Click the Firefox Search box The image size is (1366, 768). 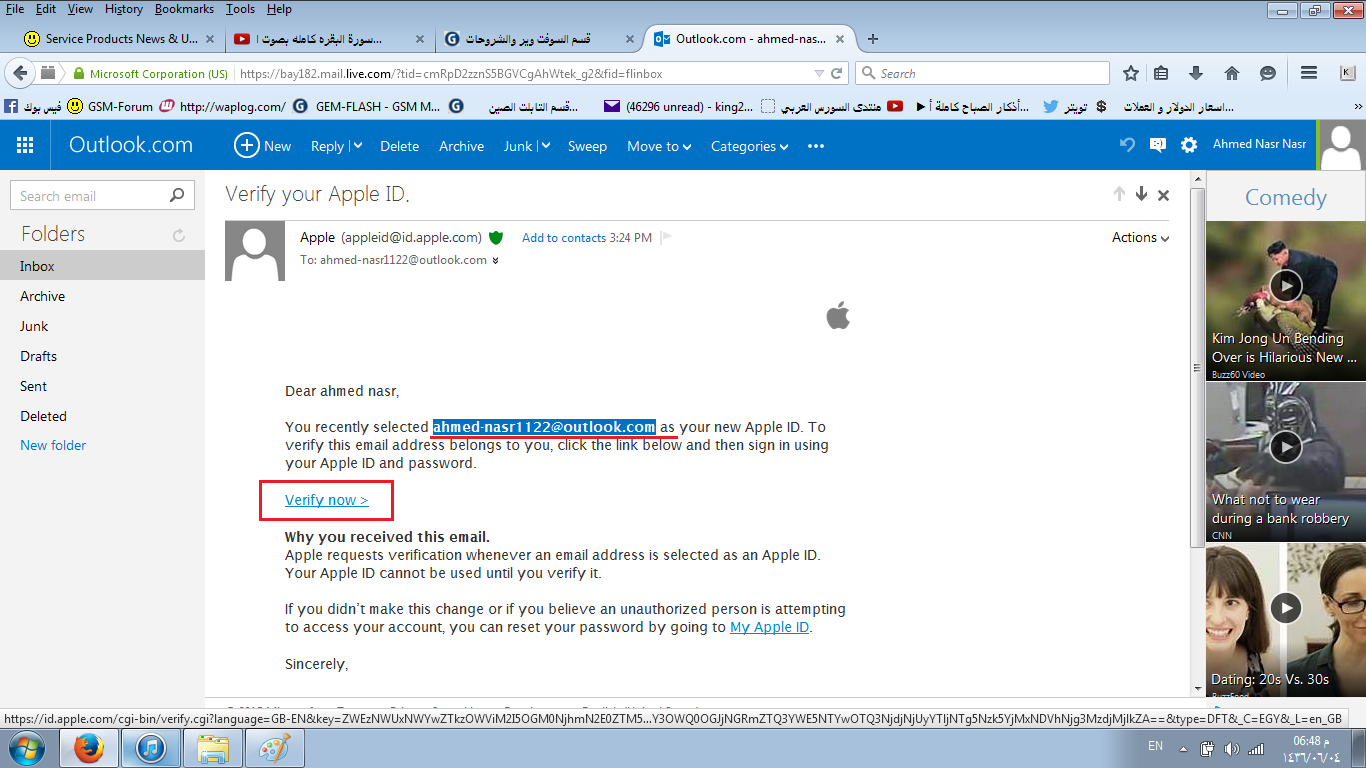(981, 73)
